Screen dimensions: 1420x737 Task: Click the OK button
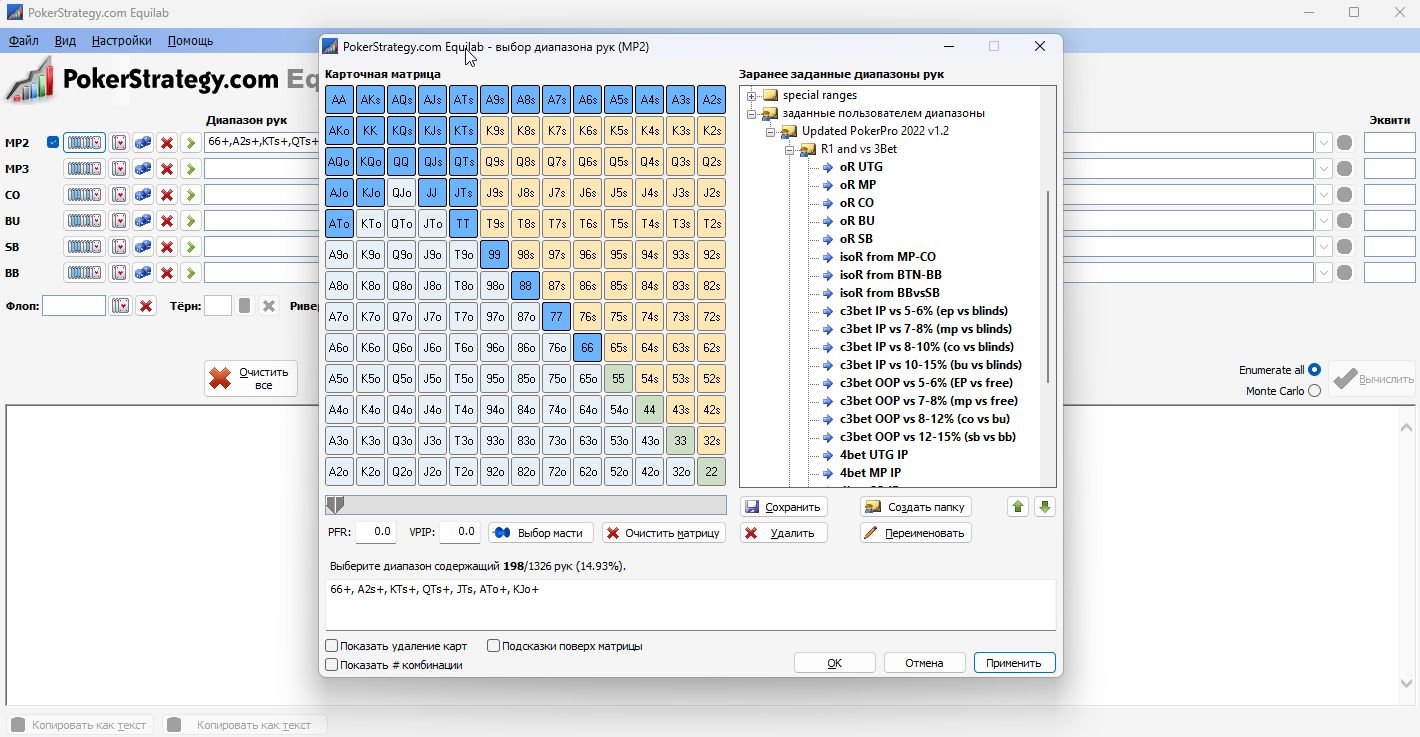pos(835,663)
